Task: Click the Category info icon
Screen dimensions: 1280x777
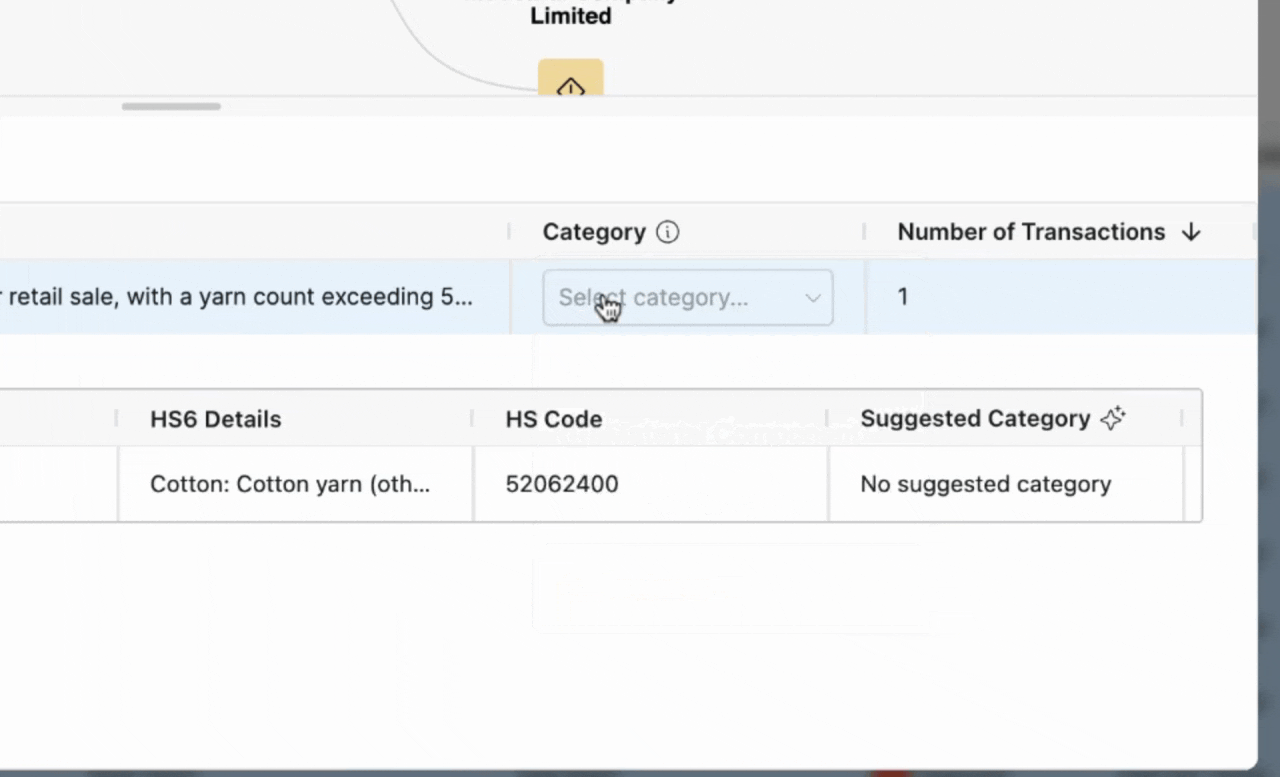Action: click(667, 232)
